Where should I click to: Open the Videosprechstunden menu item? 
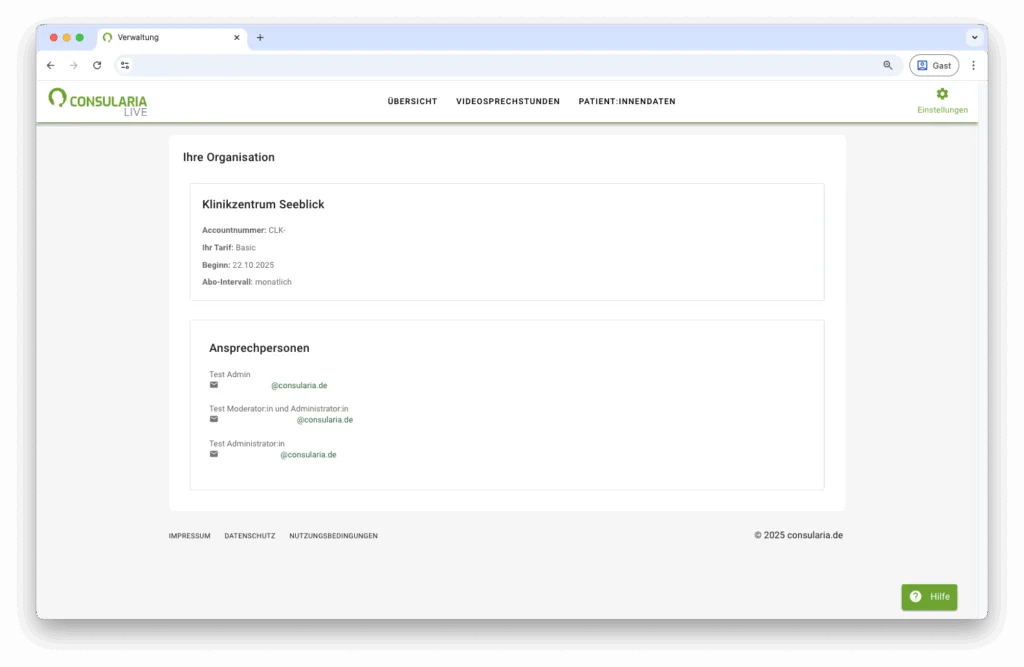[507, 101]
